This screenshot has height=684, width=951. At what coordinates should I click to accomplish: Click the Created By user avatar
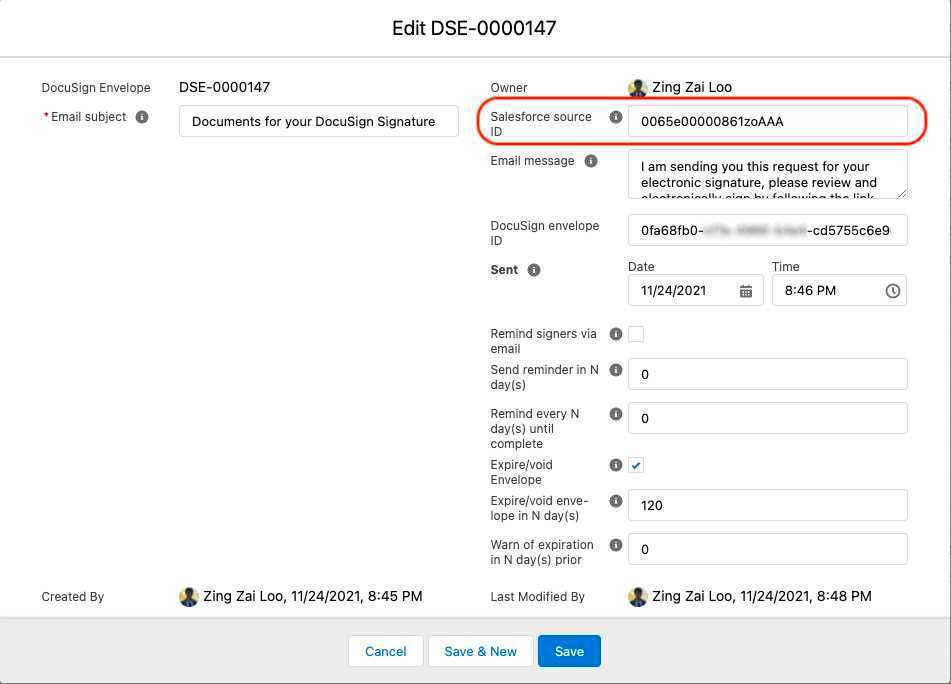(188, 596)
